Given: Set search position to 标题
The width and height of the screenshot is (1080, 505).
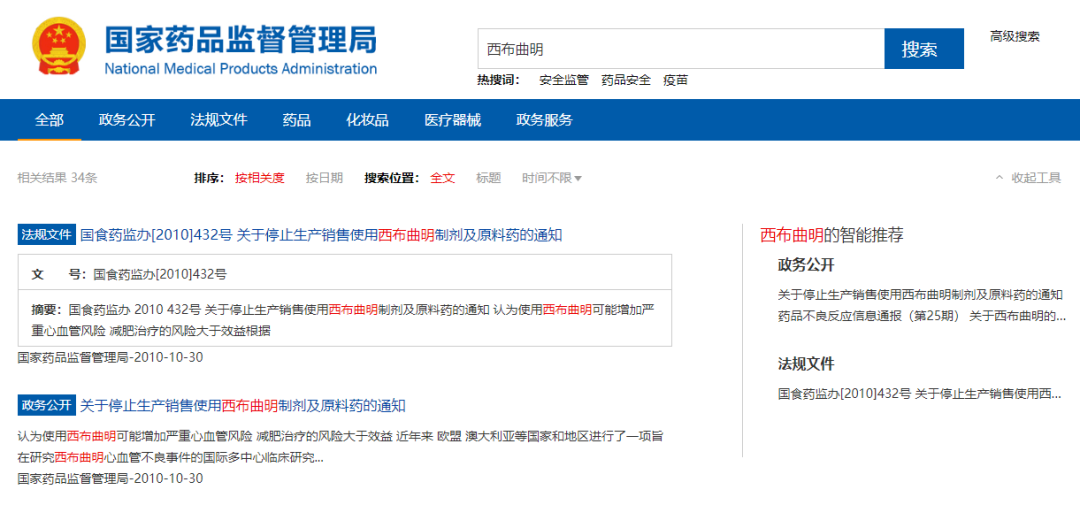Looking at the screenshot, I should tap(488, 178).
